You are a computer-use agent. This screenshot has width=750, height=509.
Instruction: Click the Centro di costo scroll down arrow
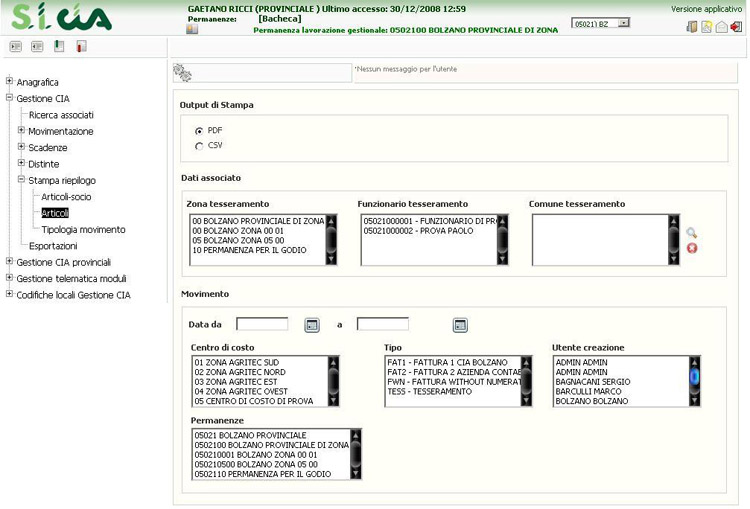coord(333,401)
